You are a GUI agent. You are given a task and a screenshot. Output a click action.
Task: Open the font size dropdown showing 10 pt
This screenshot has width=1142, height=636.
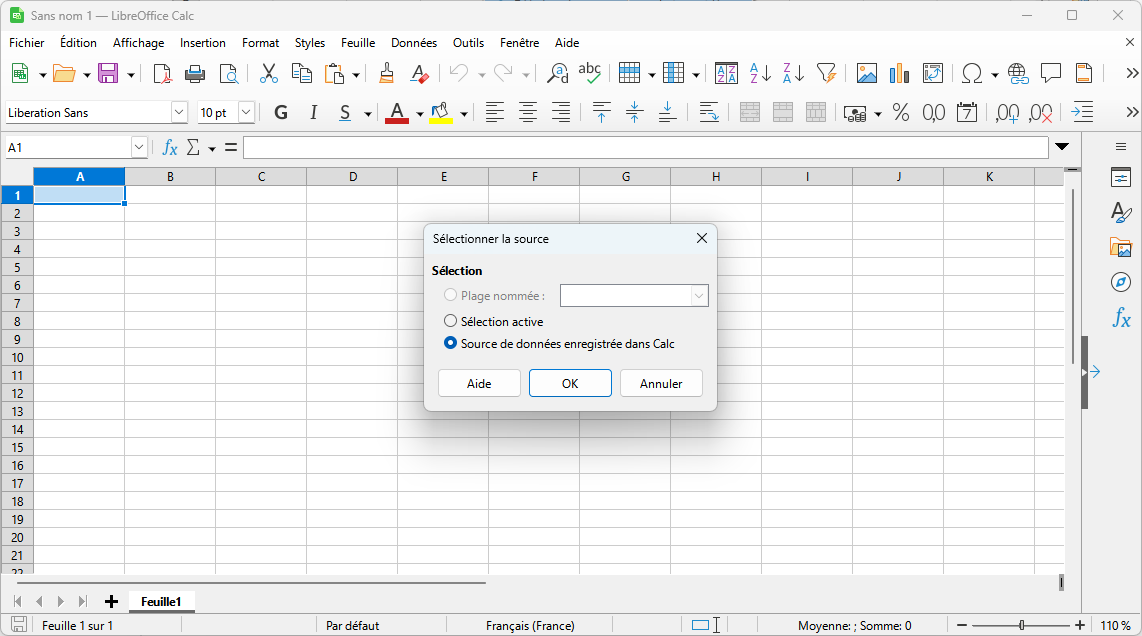click(246, 113)
